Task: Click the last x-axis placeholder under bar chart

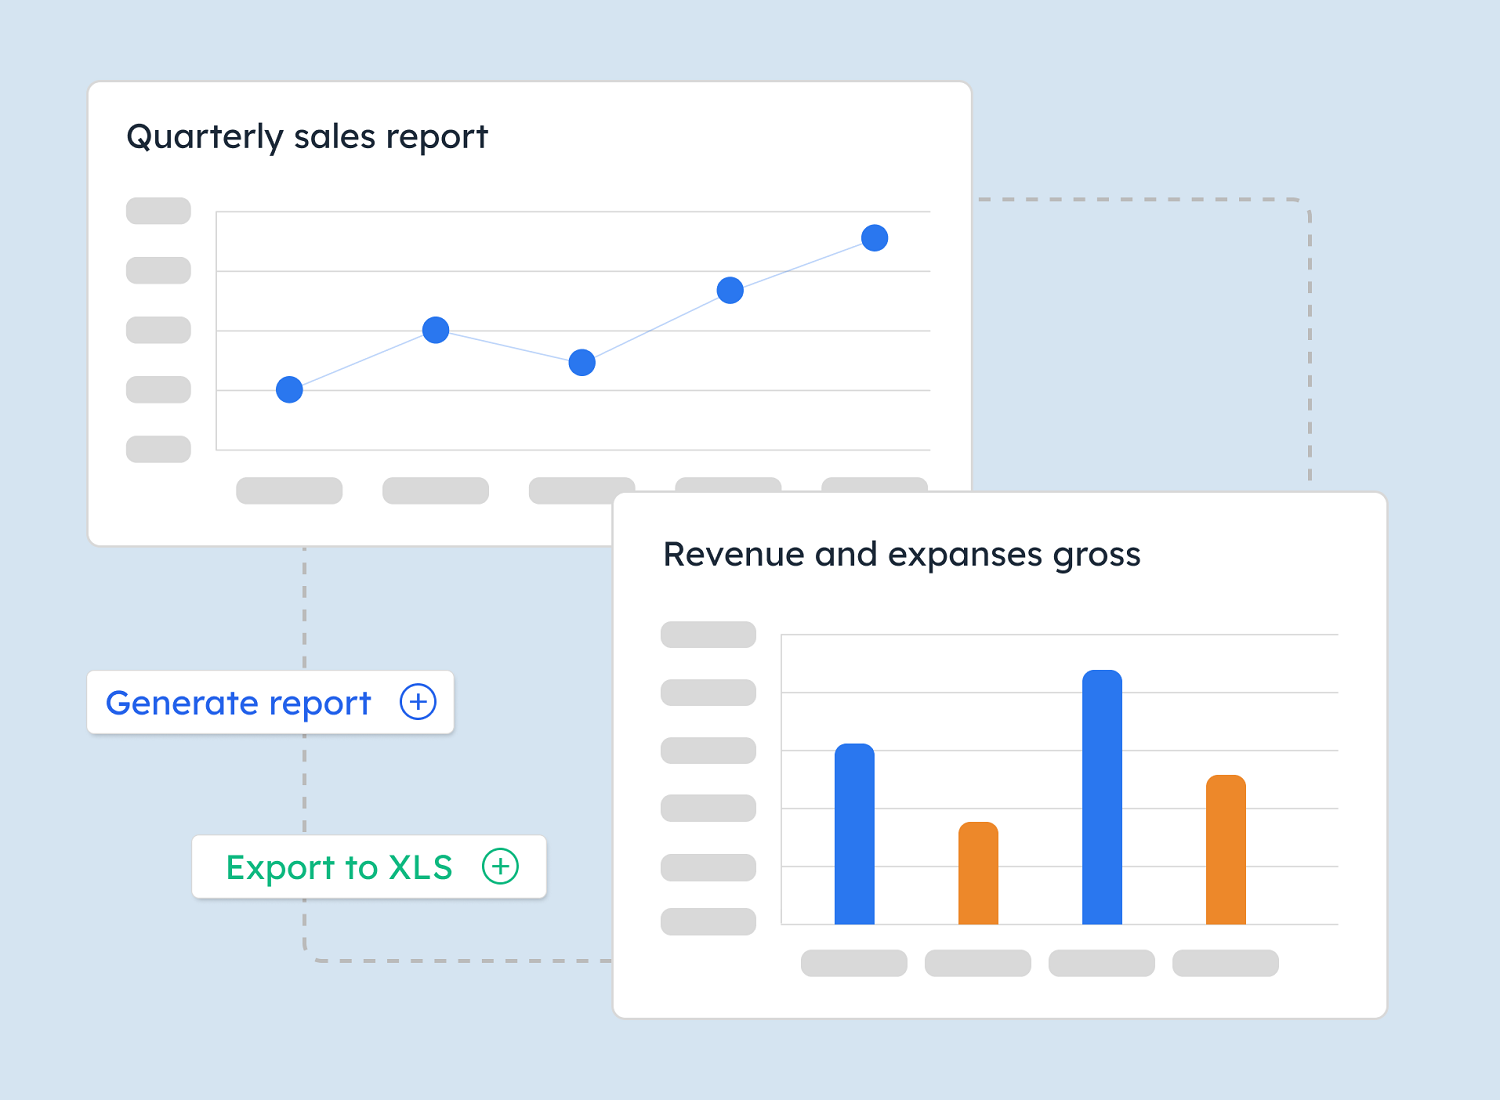Action: tap(1225, 962)
